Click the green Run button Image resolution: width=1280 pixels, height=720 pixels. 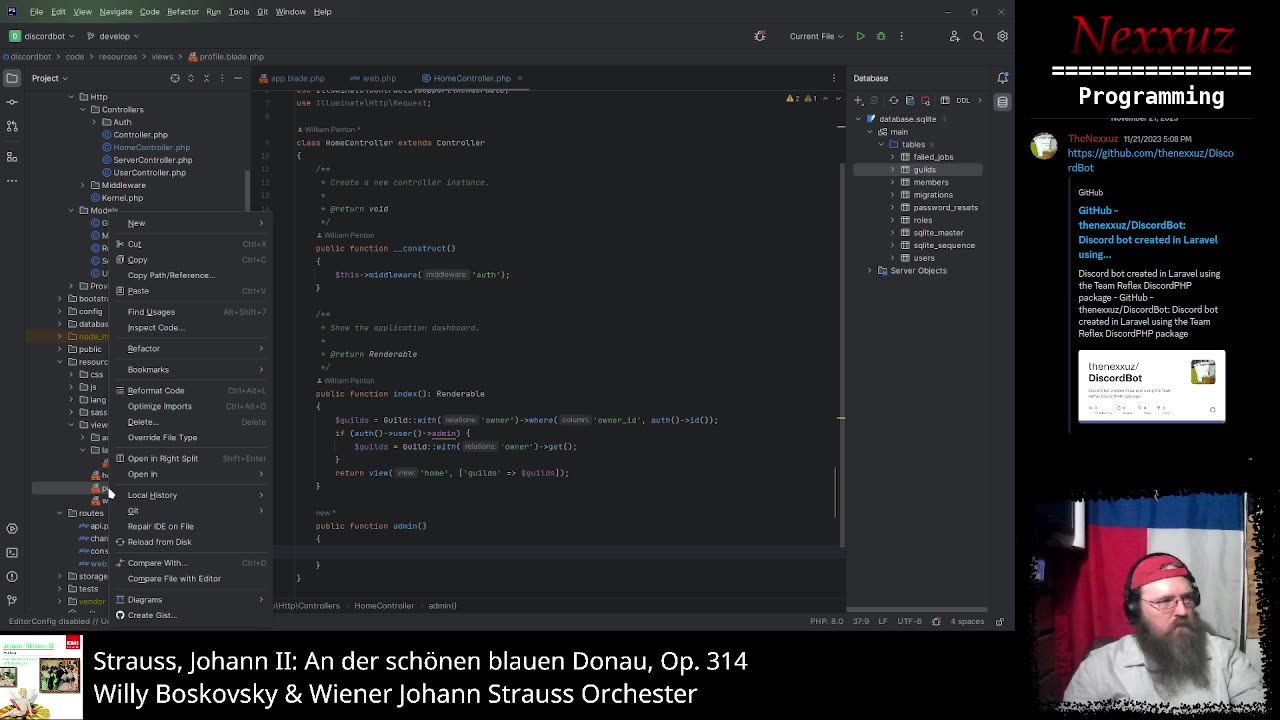click(x=860, y=36)
